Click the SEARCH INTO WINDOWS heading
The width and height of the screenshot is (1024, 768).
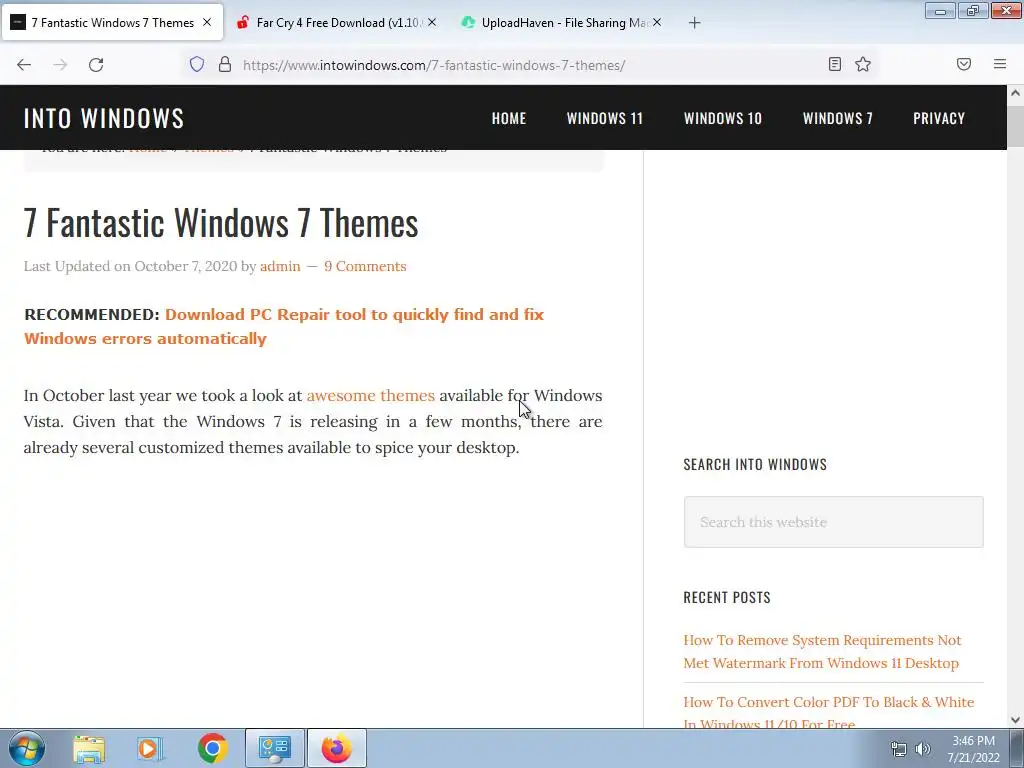(755, 464)
